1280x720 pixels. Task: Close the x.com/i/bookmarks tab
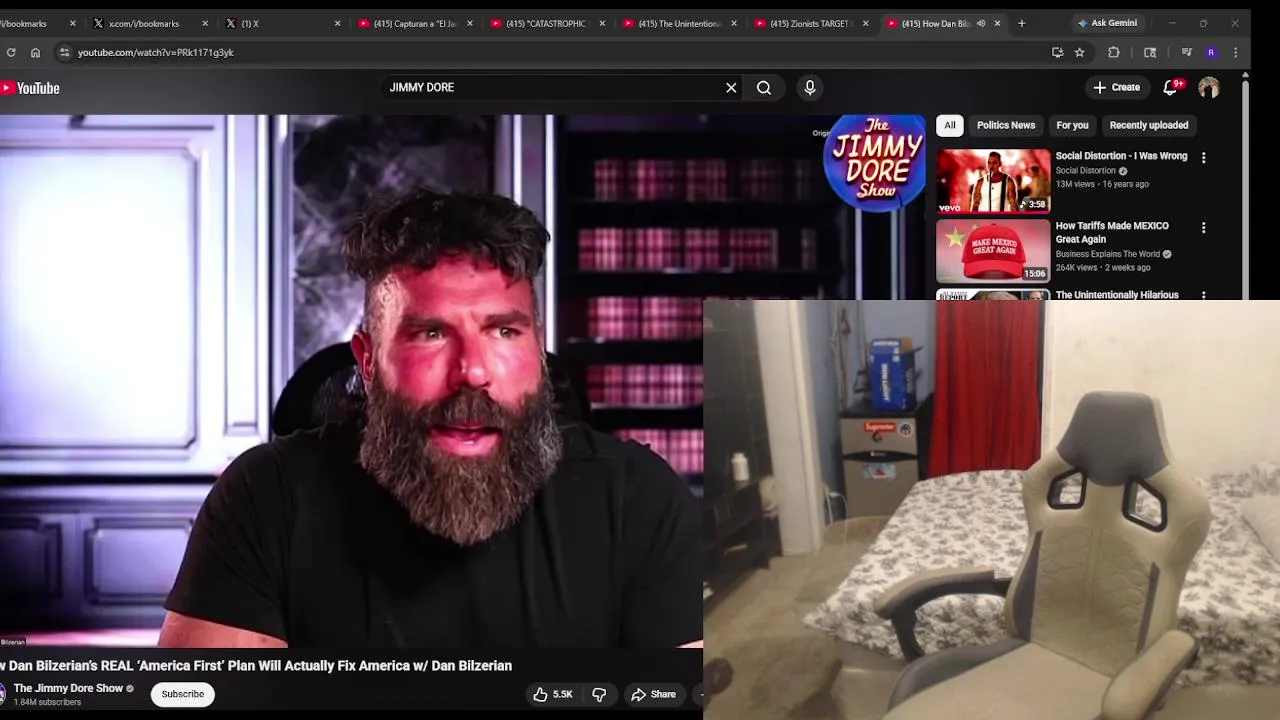[205, 23]
